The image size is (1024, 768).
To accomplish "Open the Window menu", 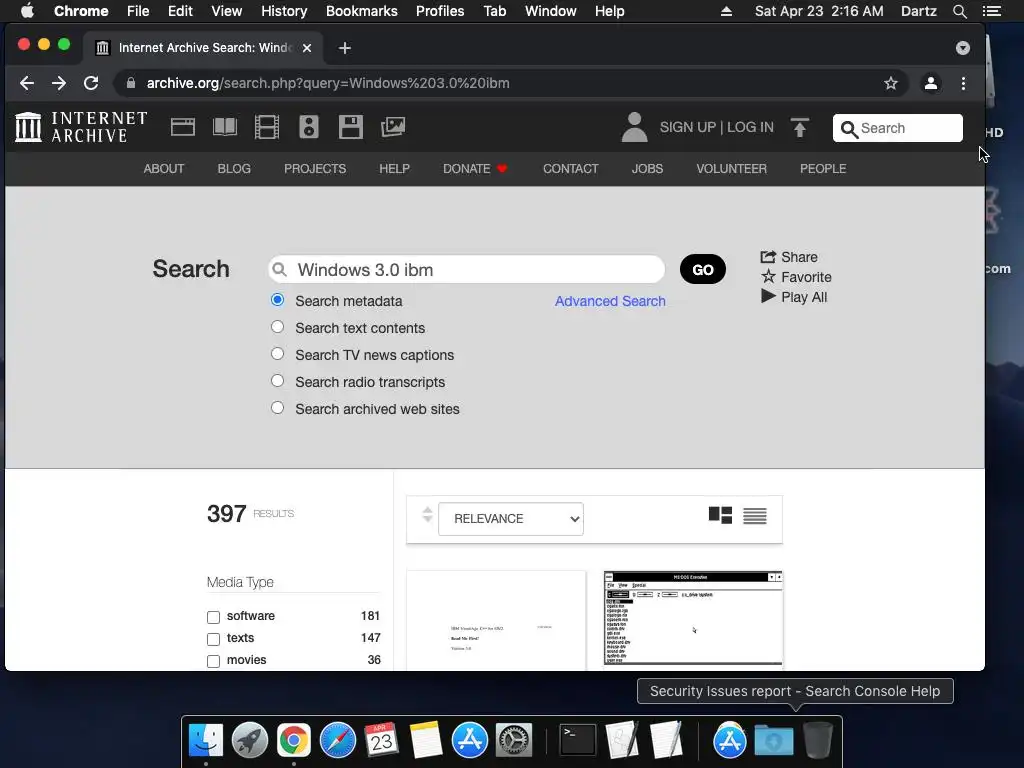I will click(x=551, y=11).
